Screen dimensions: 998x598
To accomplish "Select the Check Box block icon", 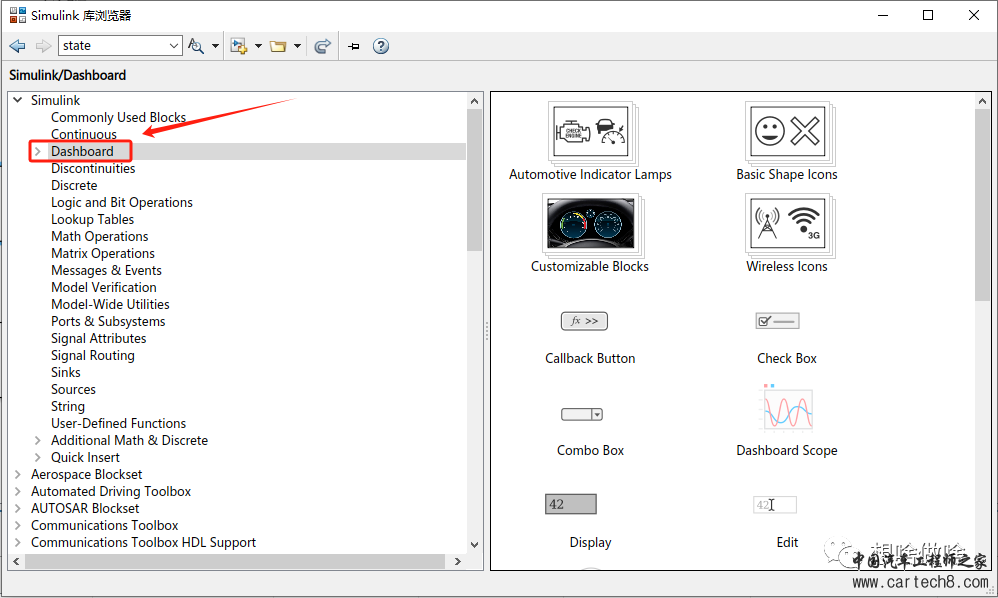I will click(x=777, y=321).
